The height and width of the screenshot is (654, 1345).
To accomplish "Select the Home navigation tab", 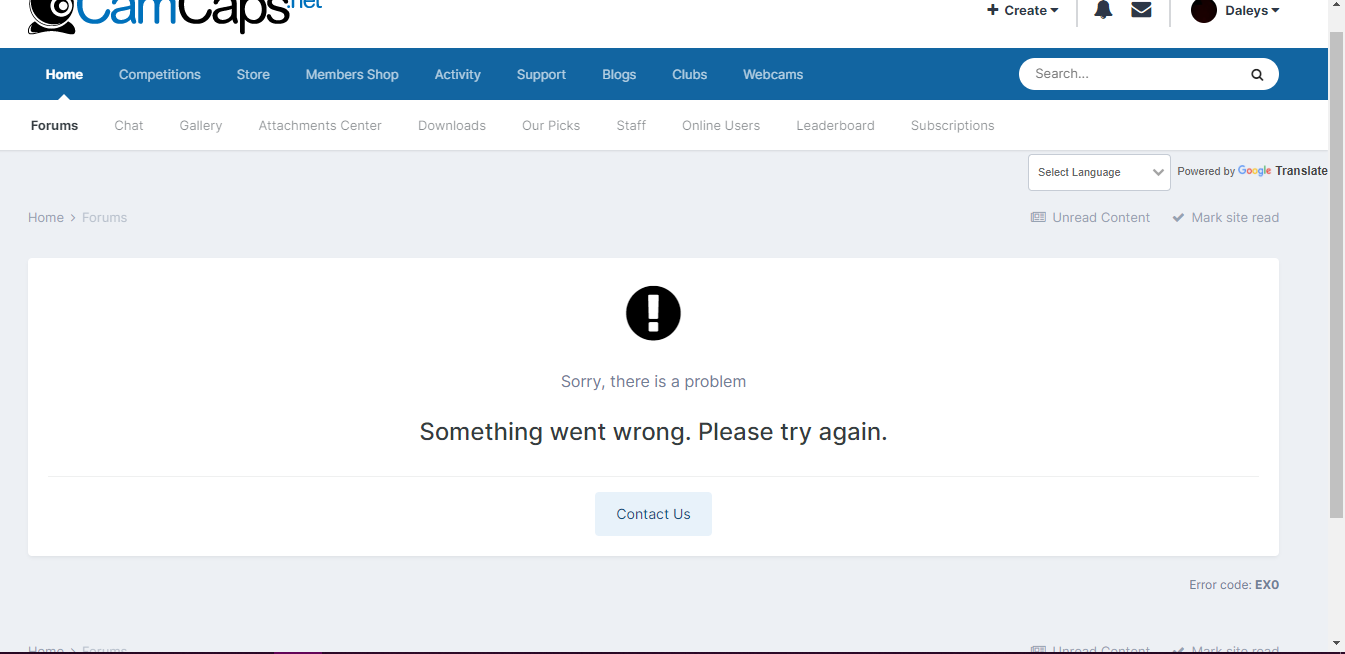I will [64, 74].
